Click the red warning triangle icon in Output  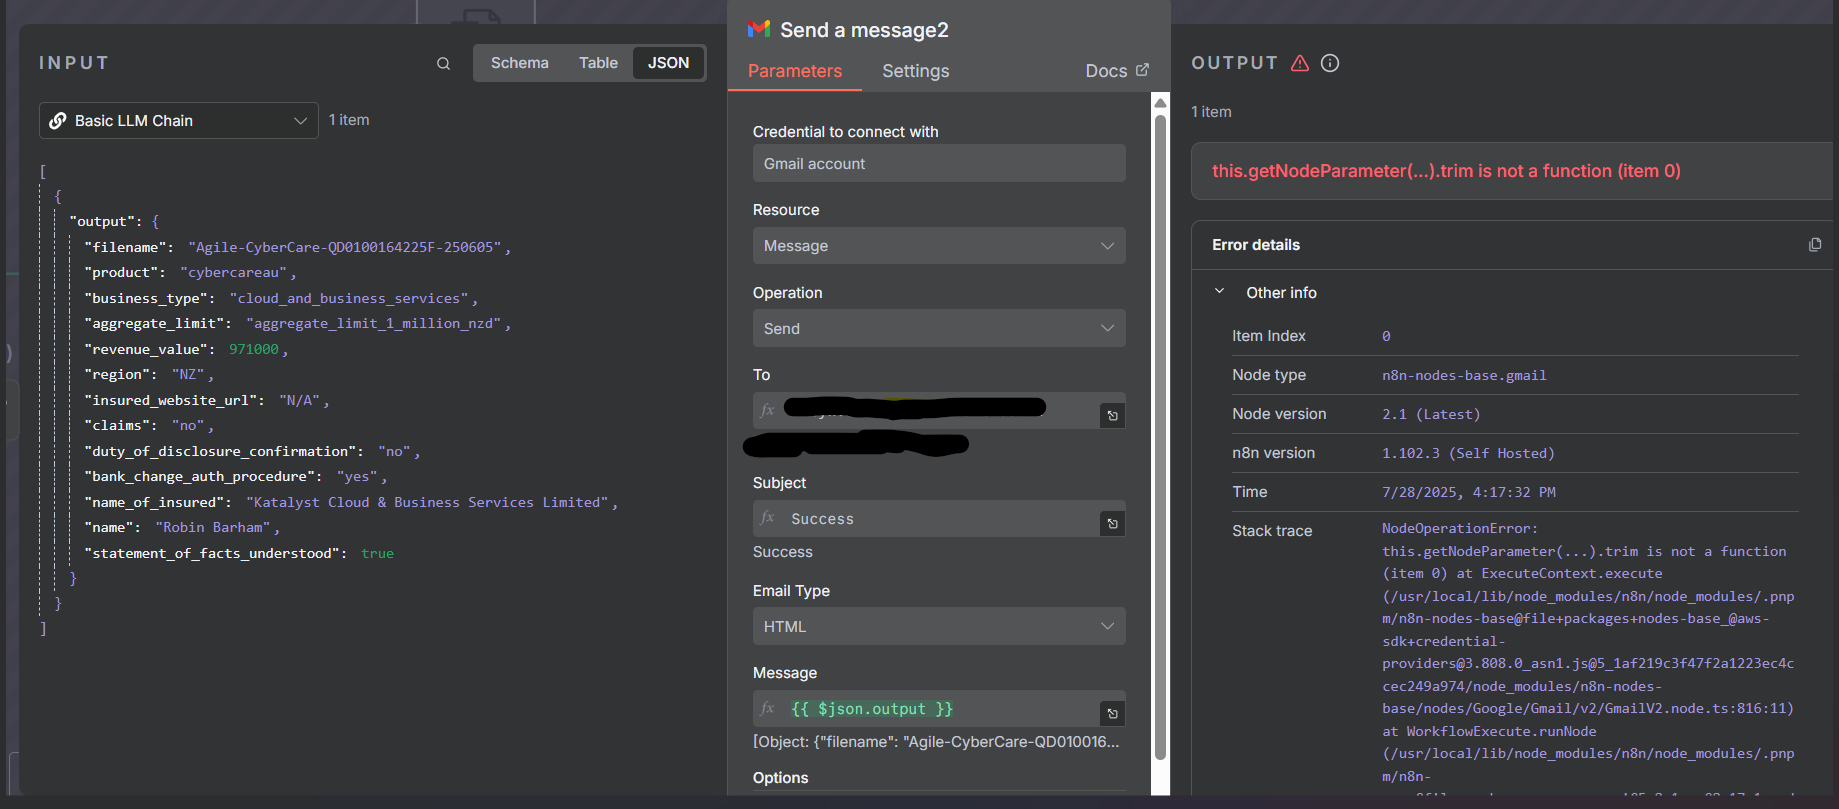click(x=1300, y=63)
